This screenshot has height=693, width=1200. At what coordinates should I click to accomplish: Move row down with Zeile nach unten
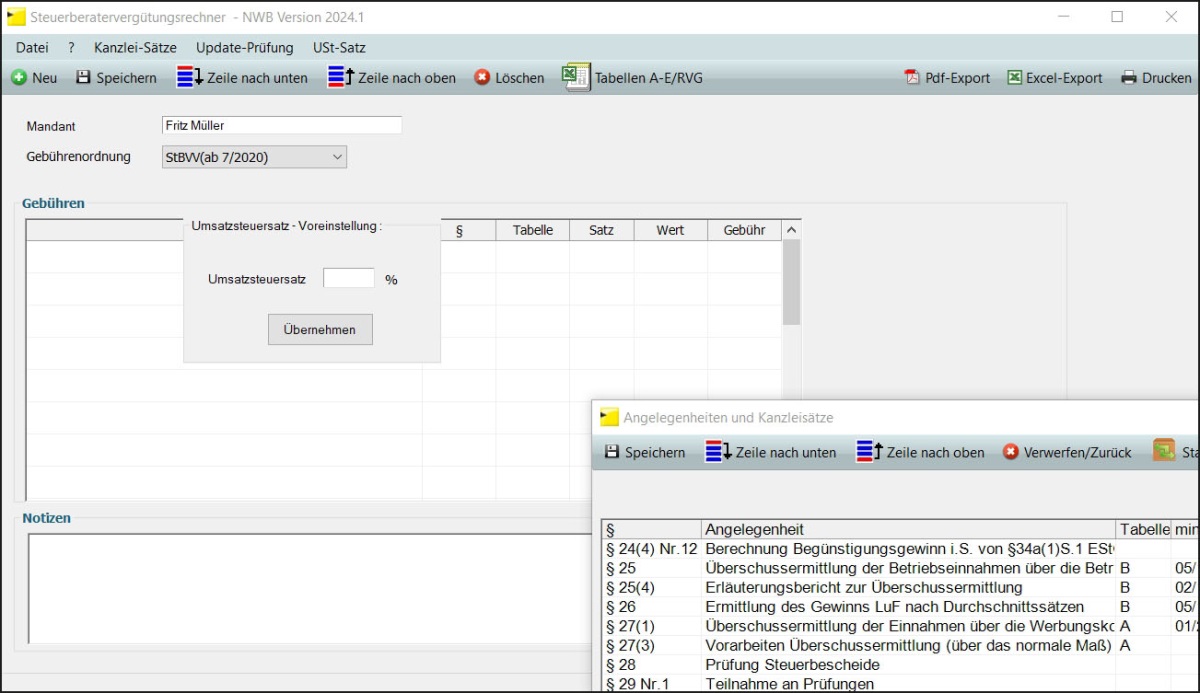189,78
